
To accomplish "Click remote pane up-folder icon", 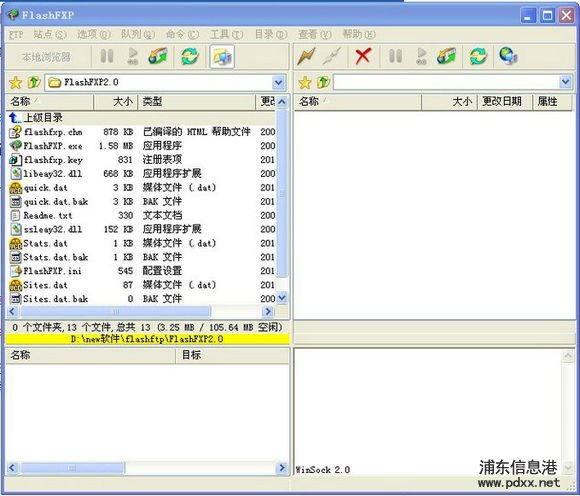I will [323, 82].
